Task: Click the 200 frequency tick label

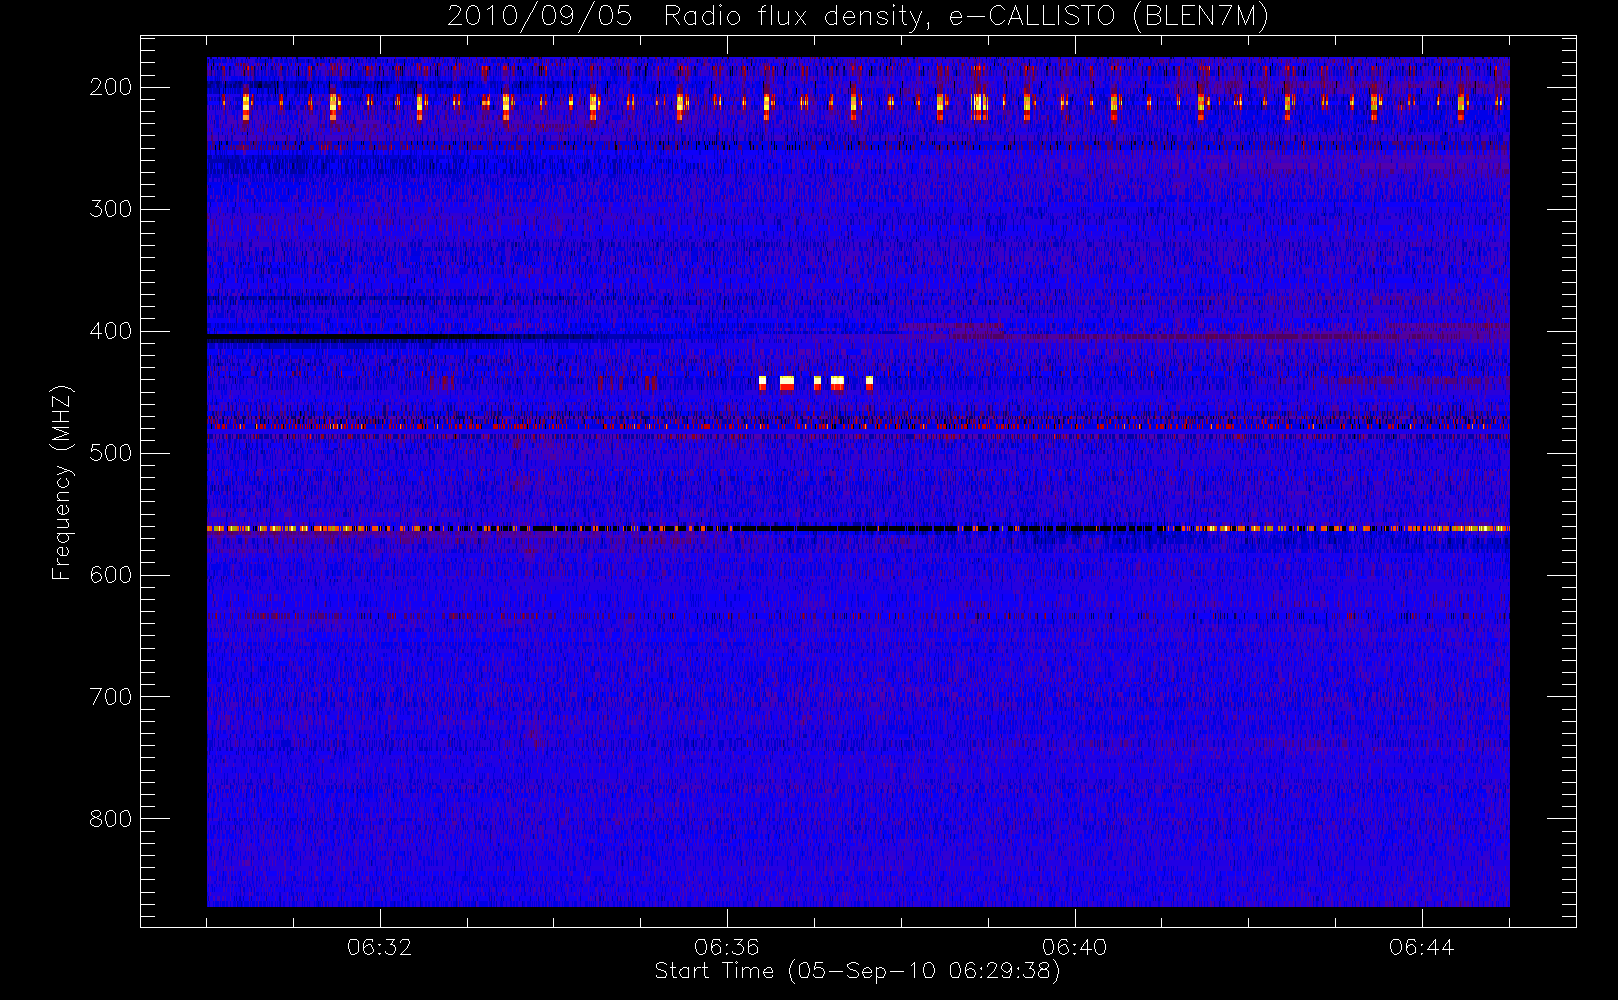Action: [110, 87]
